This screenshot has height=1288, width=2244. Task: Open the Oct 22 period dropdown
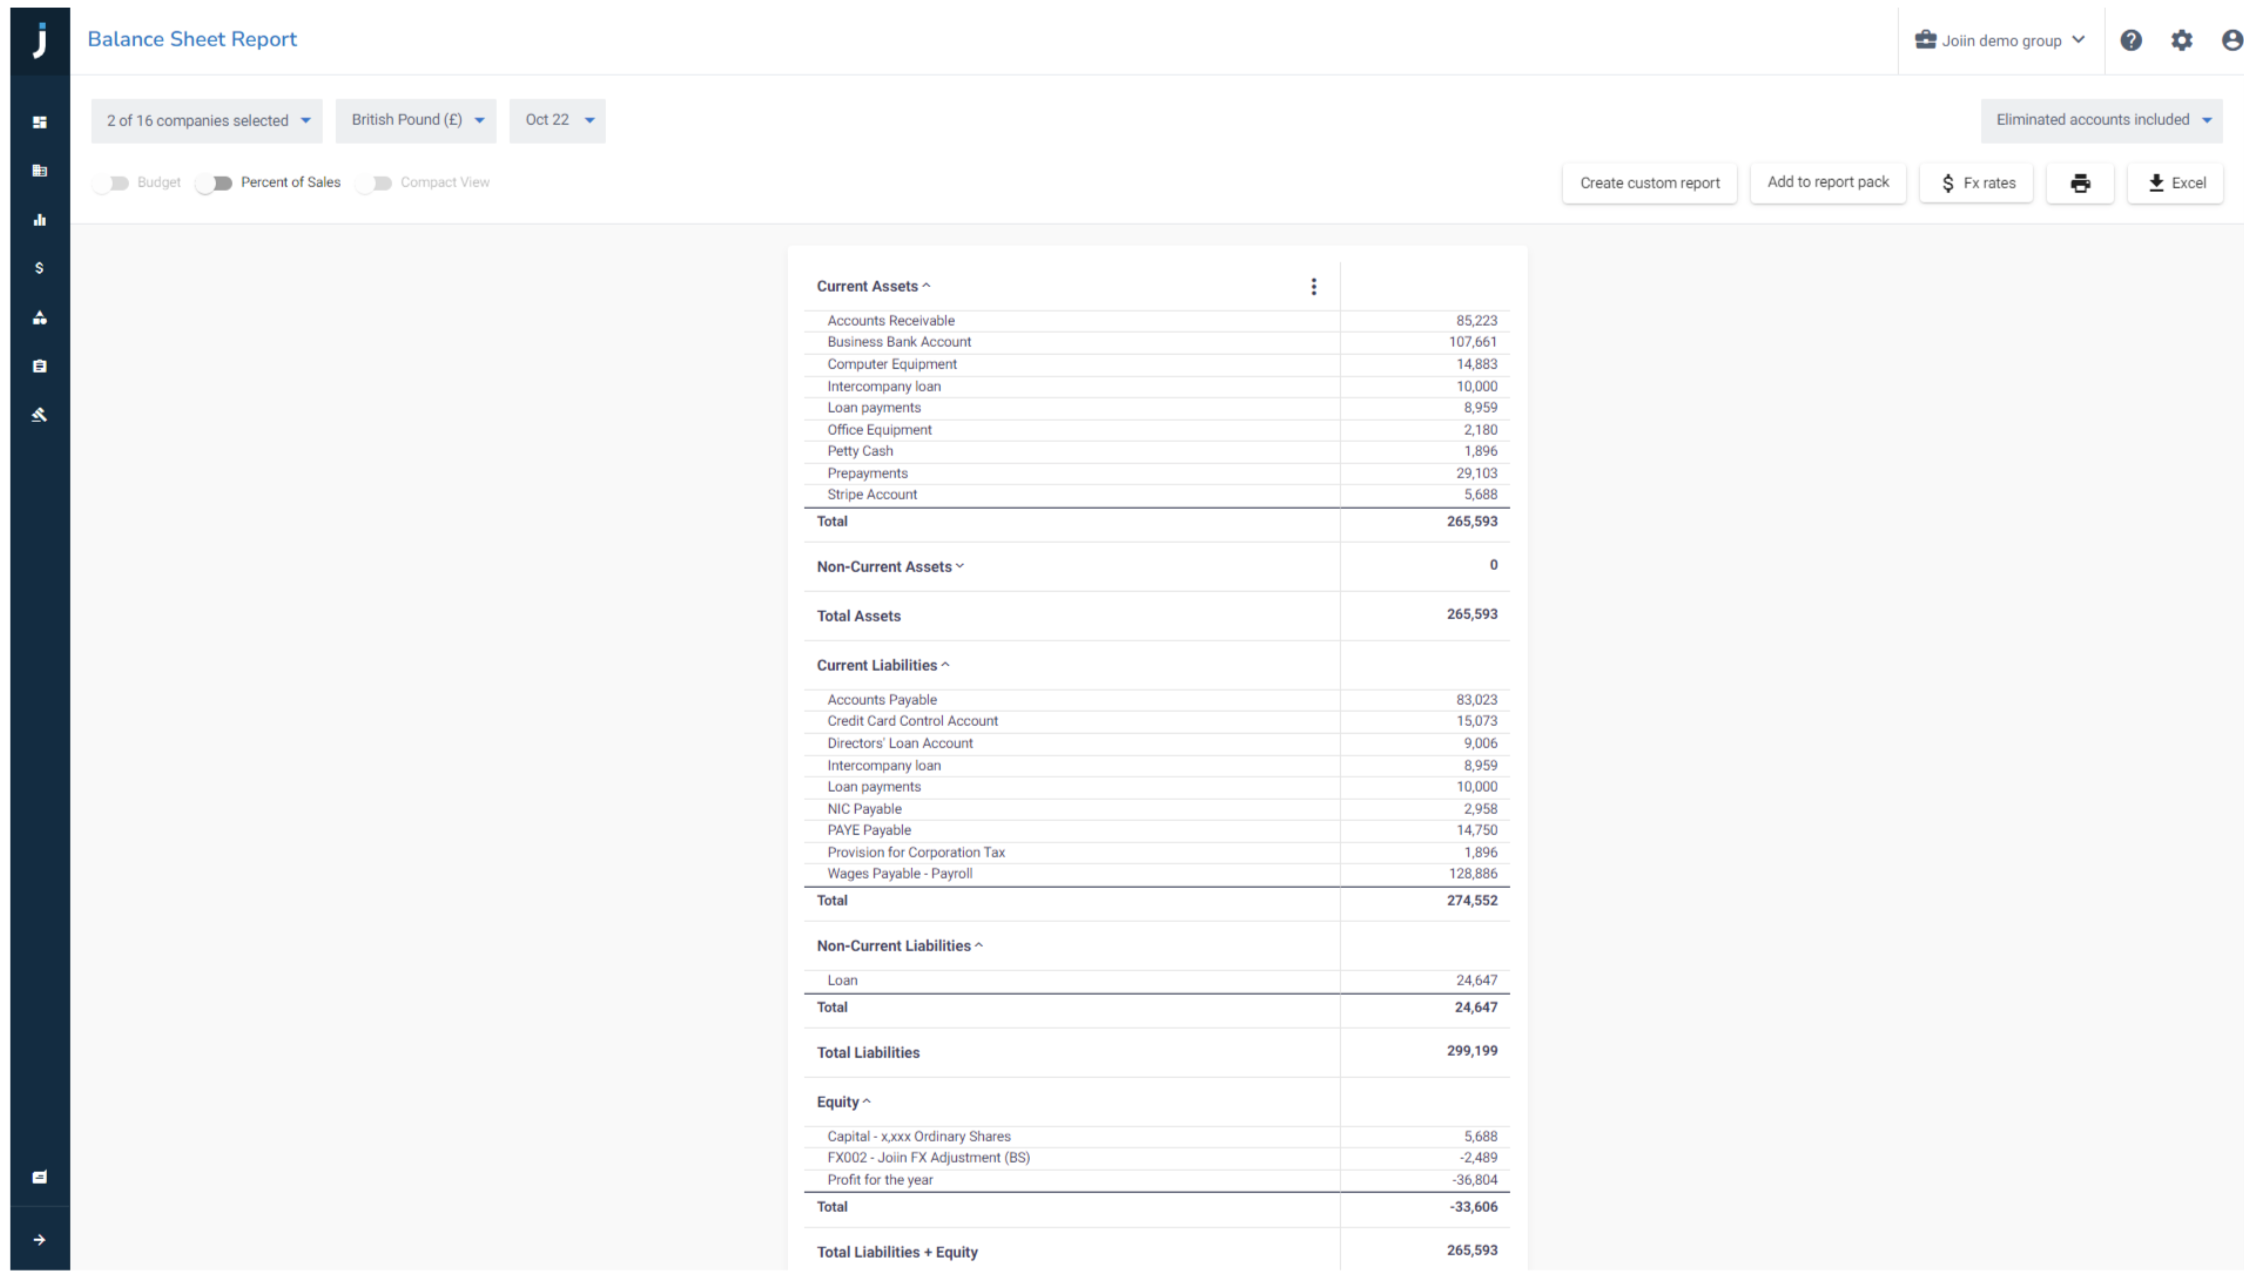point(557,120)
